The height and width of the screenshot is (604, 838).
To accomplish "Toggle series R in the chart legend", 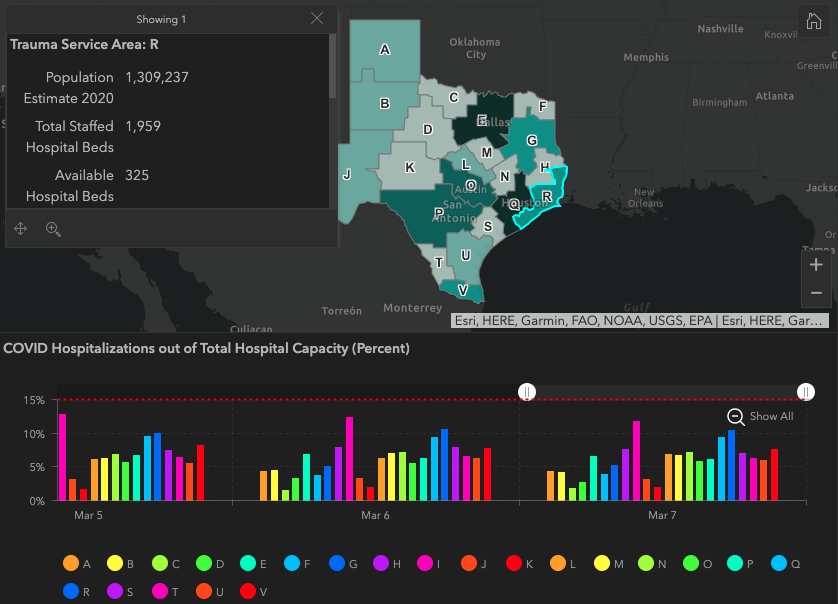I will point(70,592).
